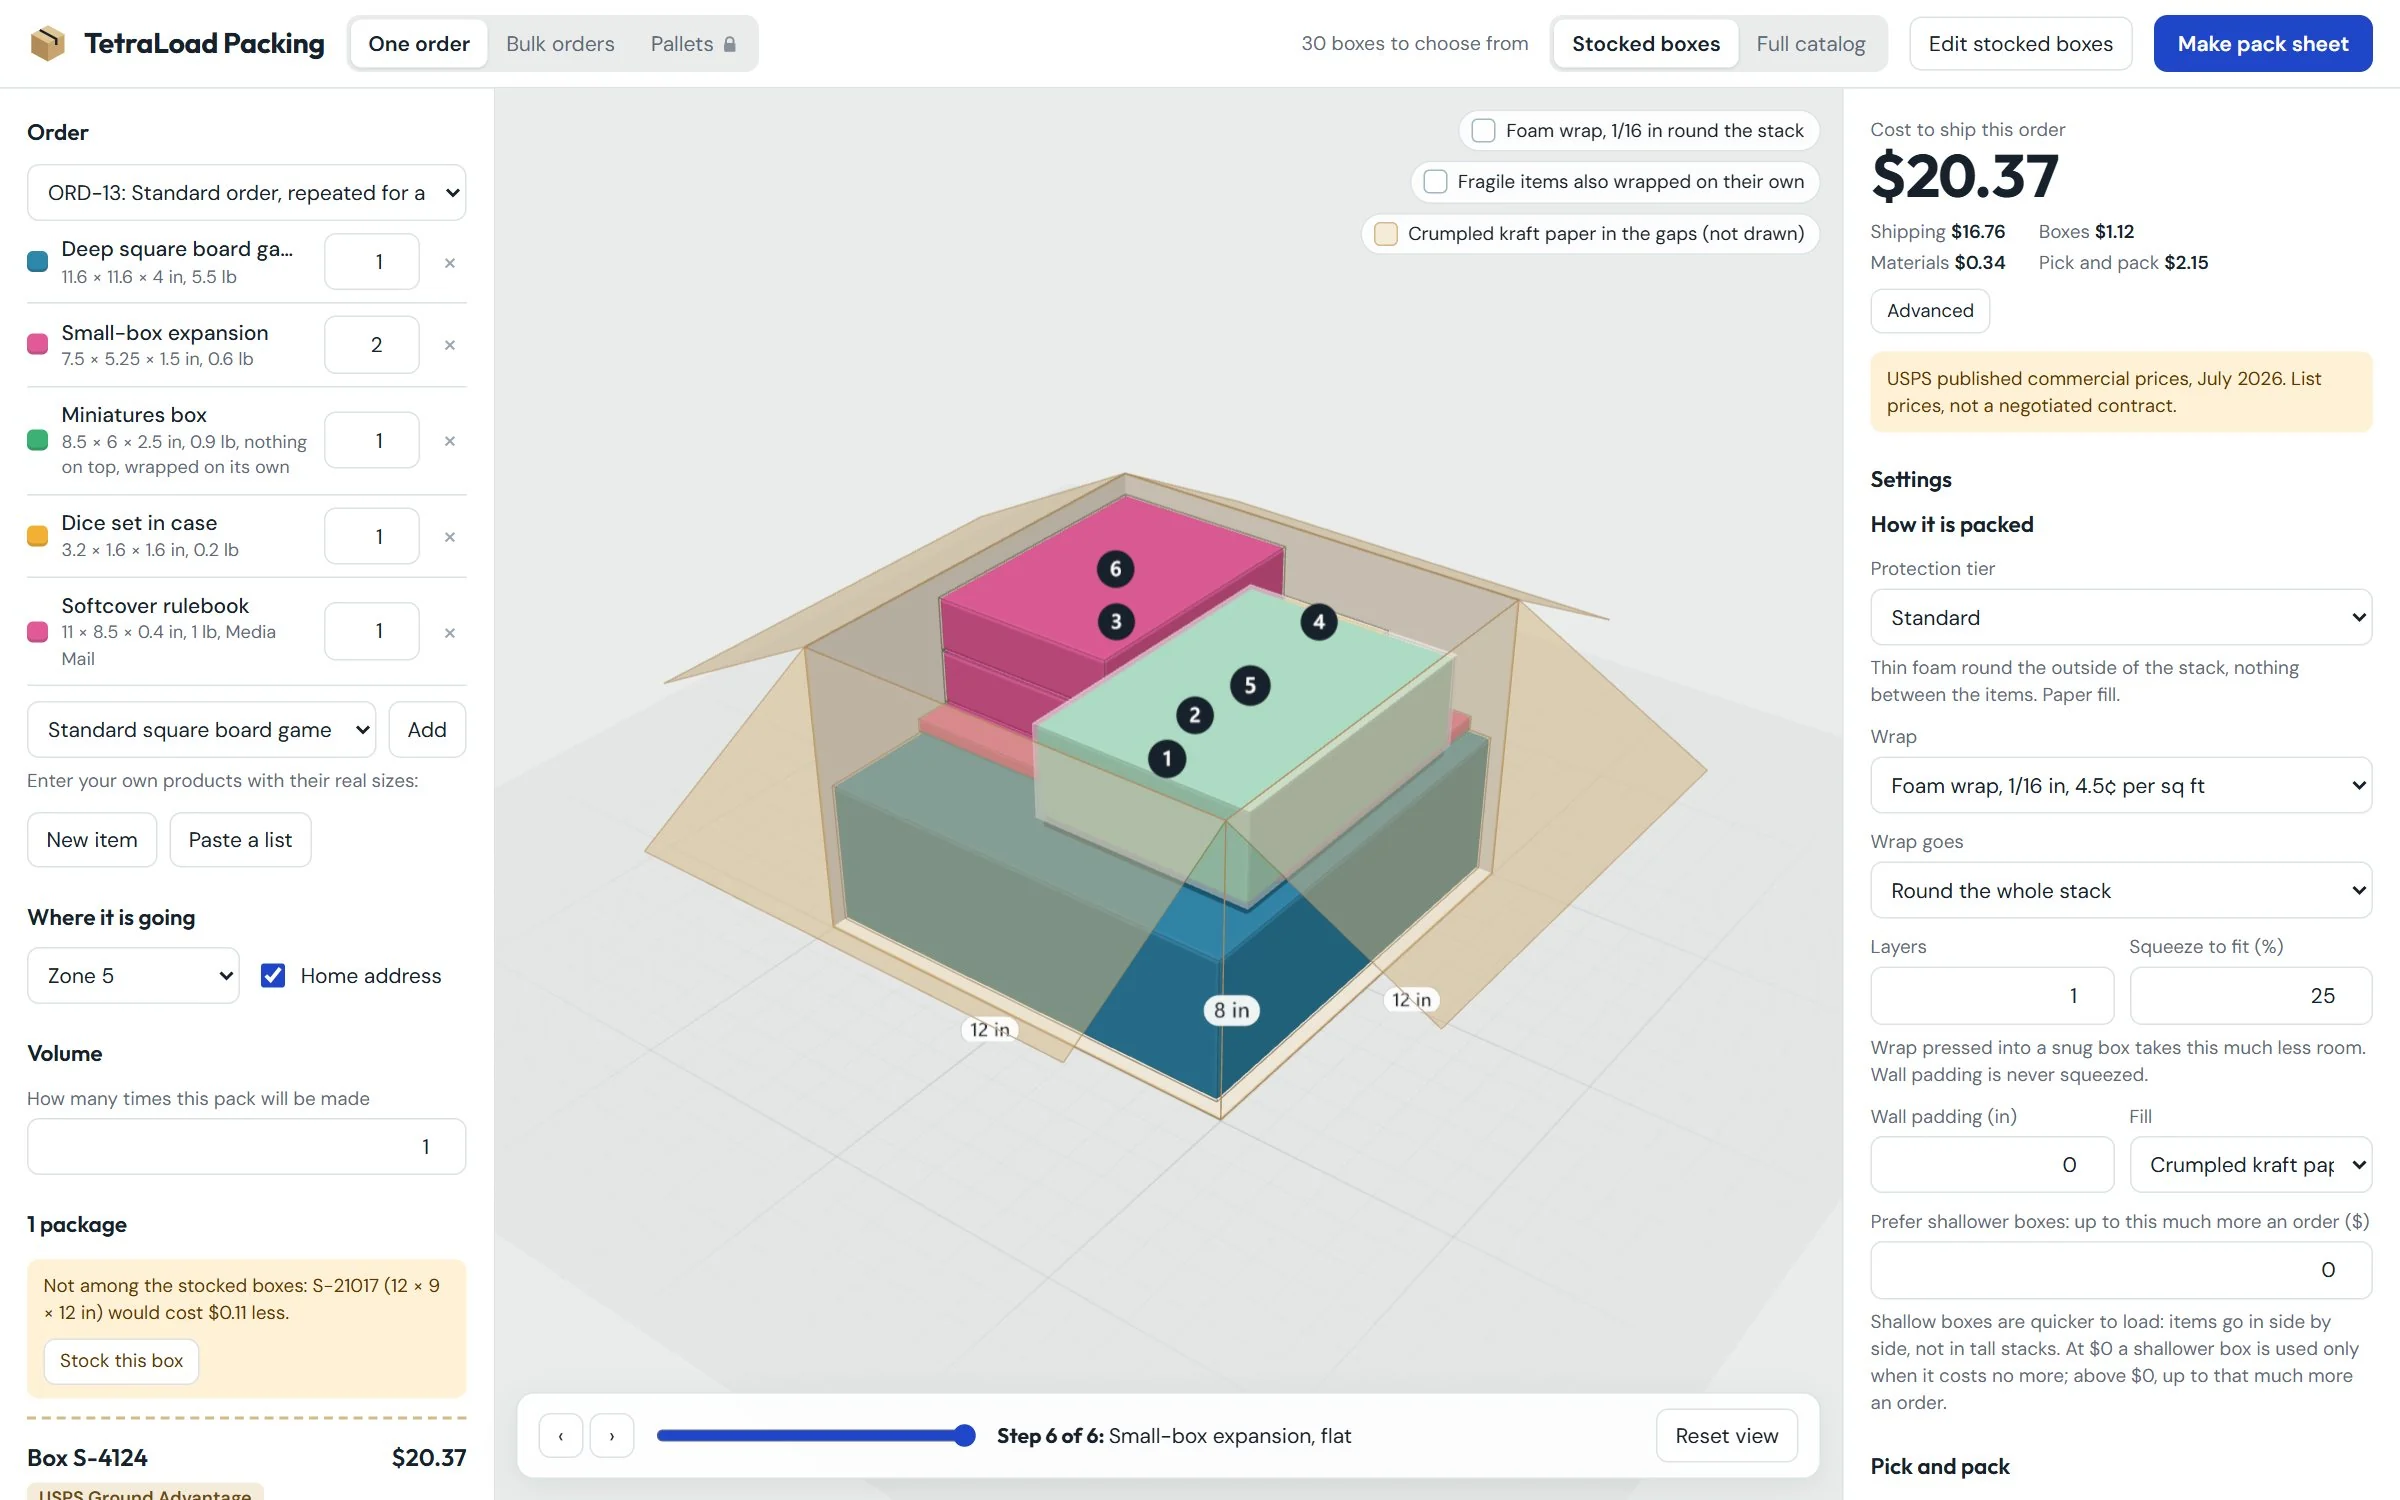Click Edit stocked boxes button
This screenshot has height=1500, width=2400.
[2021, 44]
